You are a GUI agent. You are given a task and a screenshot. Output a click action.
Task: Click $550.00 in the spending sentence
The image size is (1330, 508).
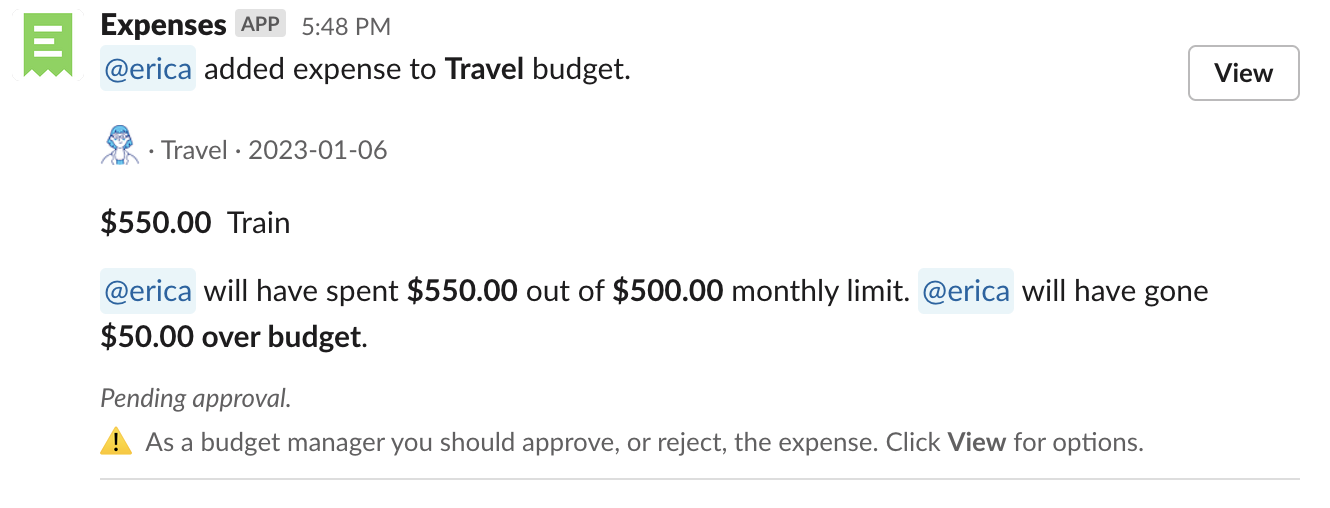click(462, 291)
